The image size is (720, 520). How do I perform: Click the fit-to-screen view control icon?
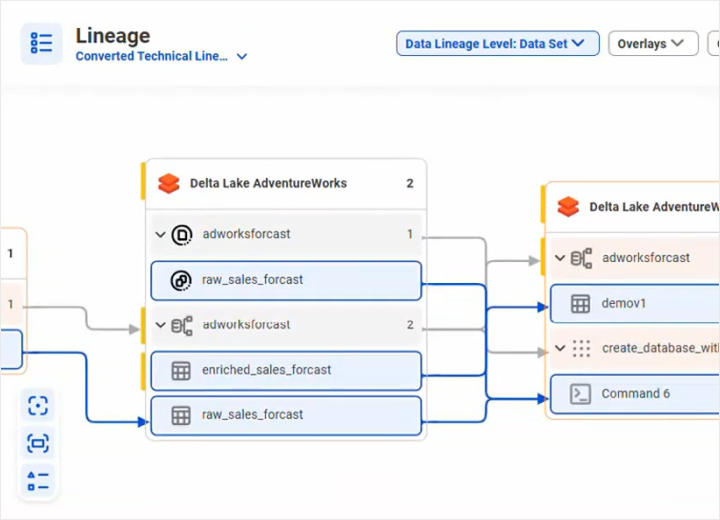click(38, 443)
